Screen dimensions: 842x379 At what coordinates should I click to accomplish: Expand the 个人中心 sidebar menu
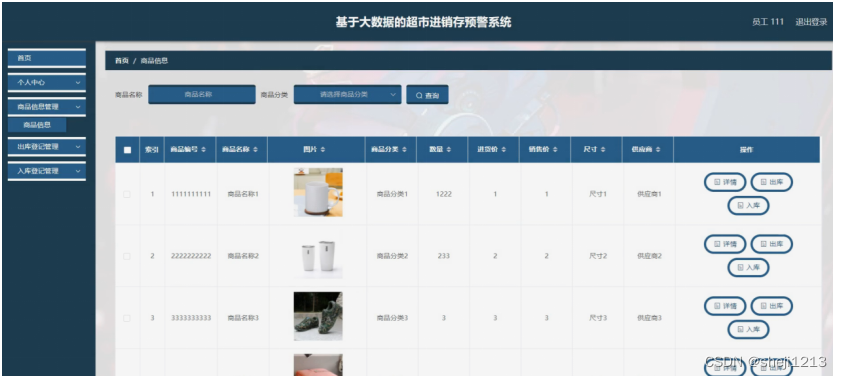47,83
